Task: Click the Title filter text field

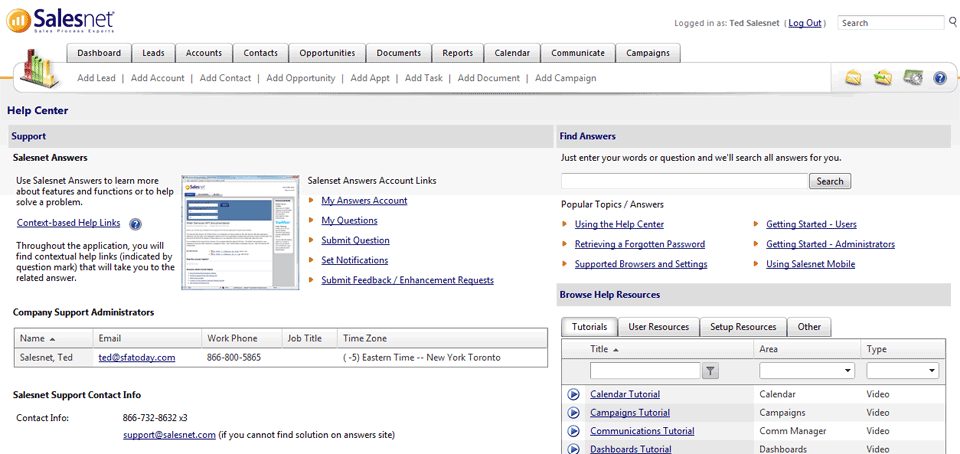Action: [645, 371]
